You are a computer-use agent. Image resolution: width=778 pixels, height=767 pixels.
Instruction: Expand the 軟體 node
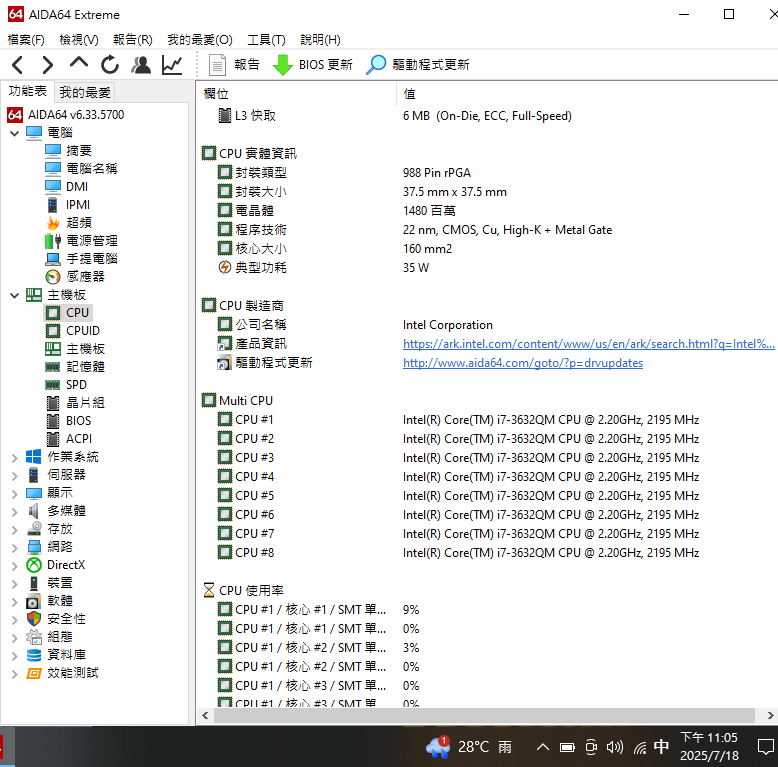[x=14, y=602]
